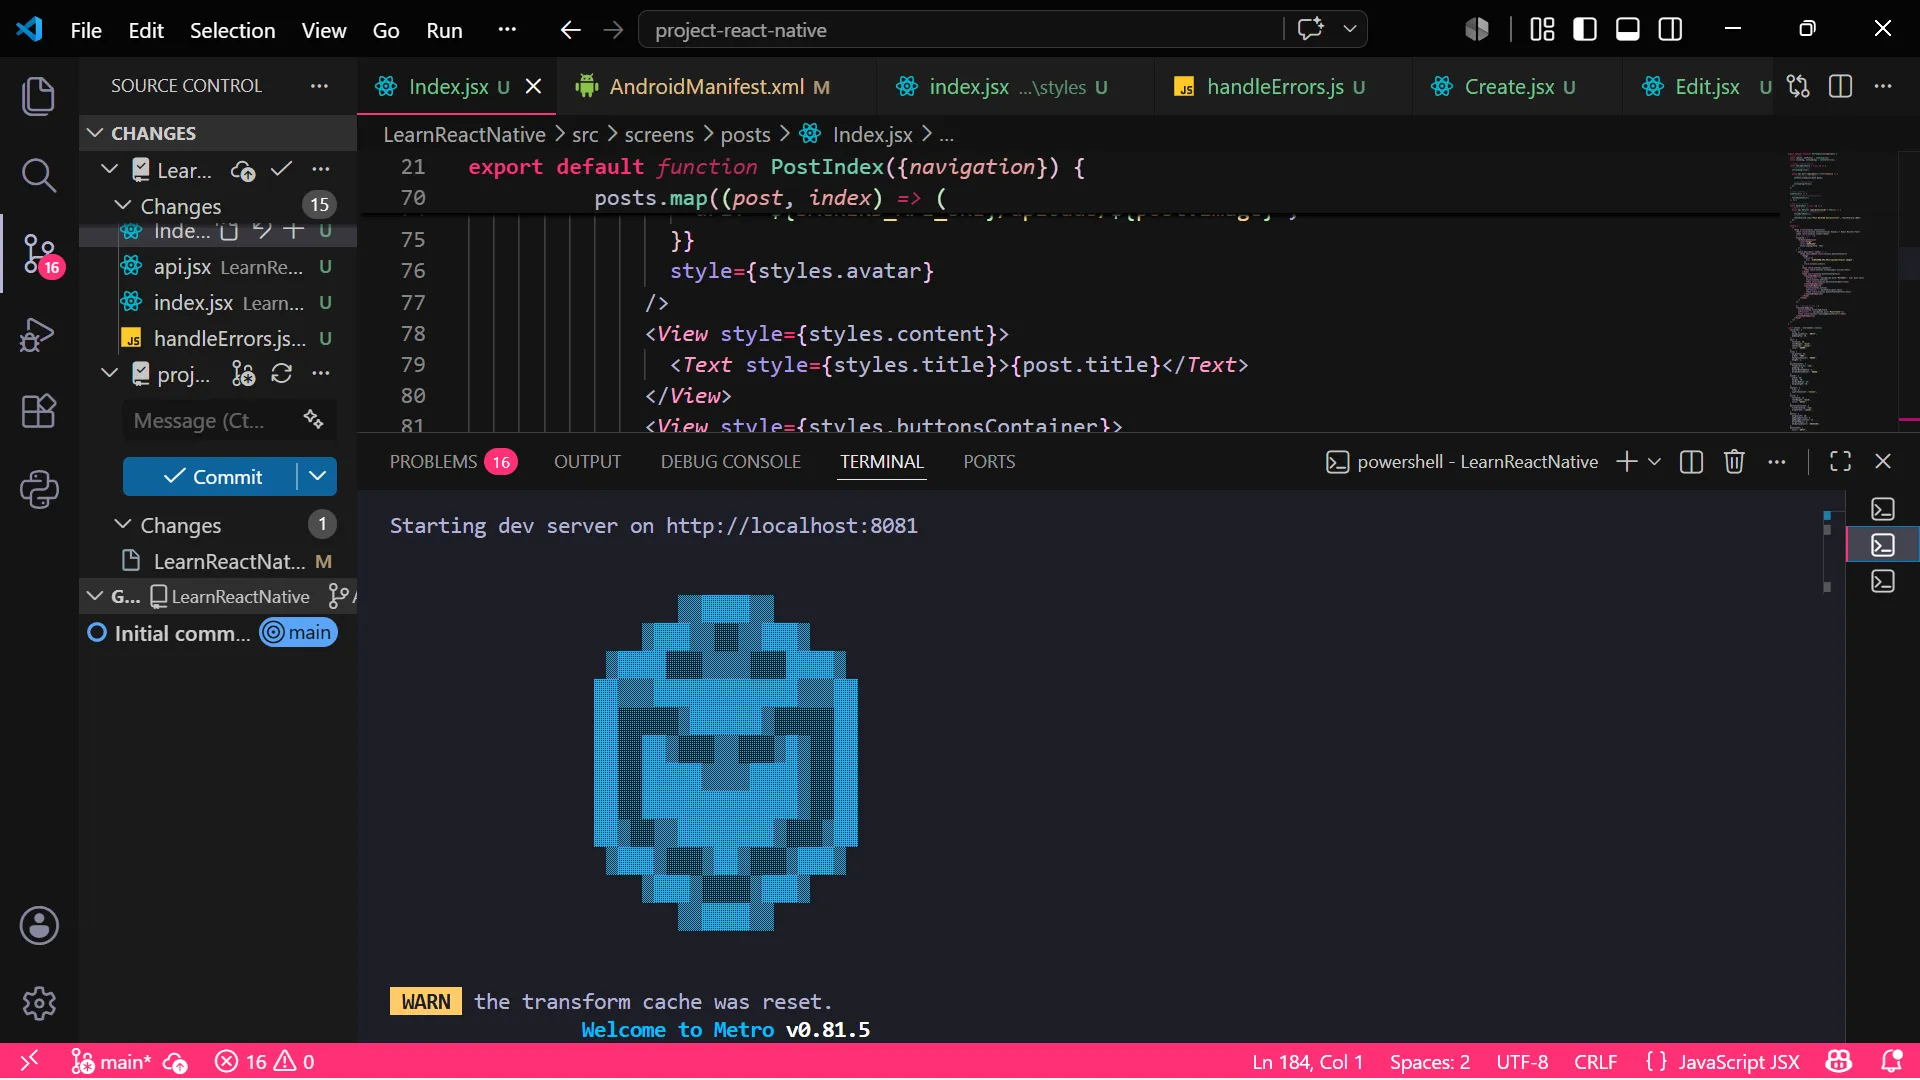Screen dimensions: 1920x1080
Task: Close the Index.jsx editor tab
Action: point(533,86)
